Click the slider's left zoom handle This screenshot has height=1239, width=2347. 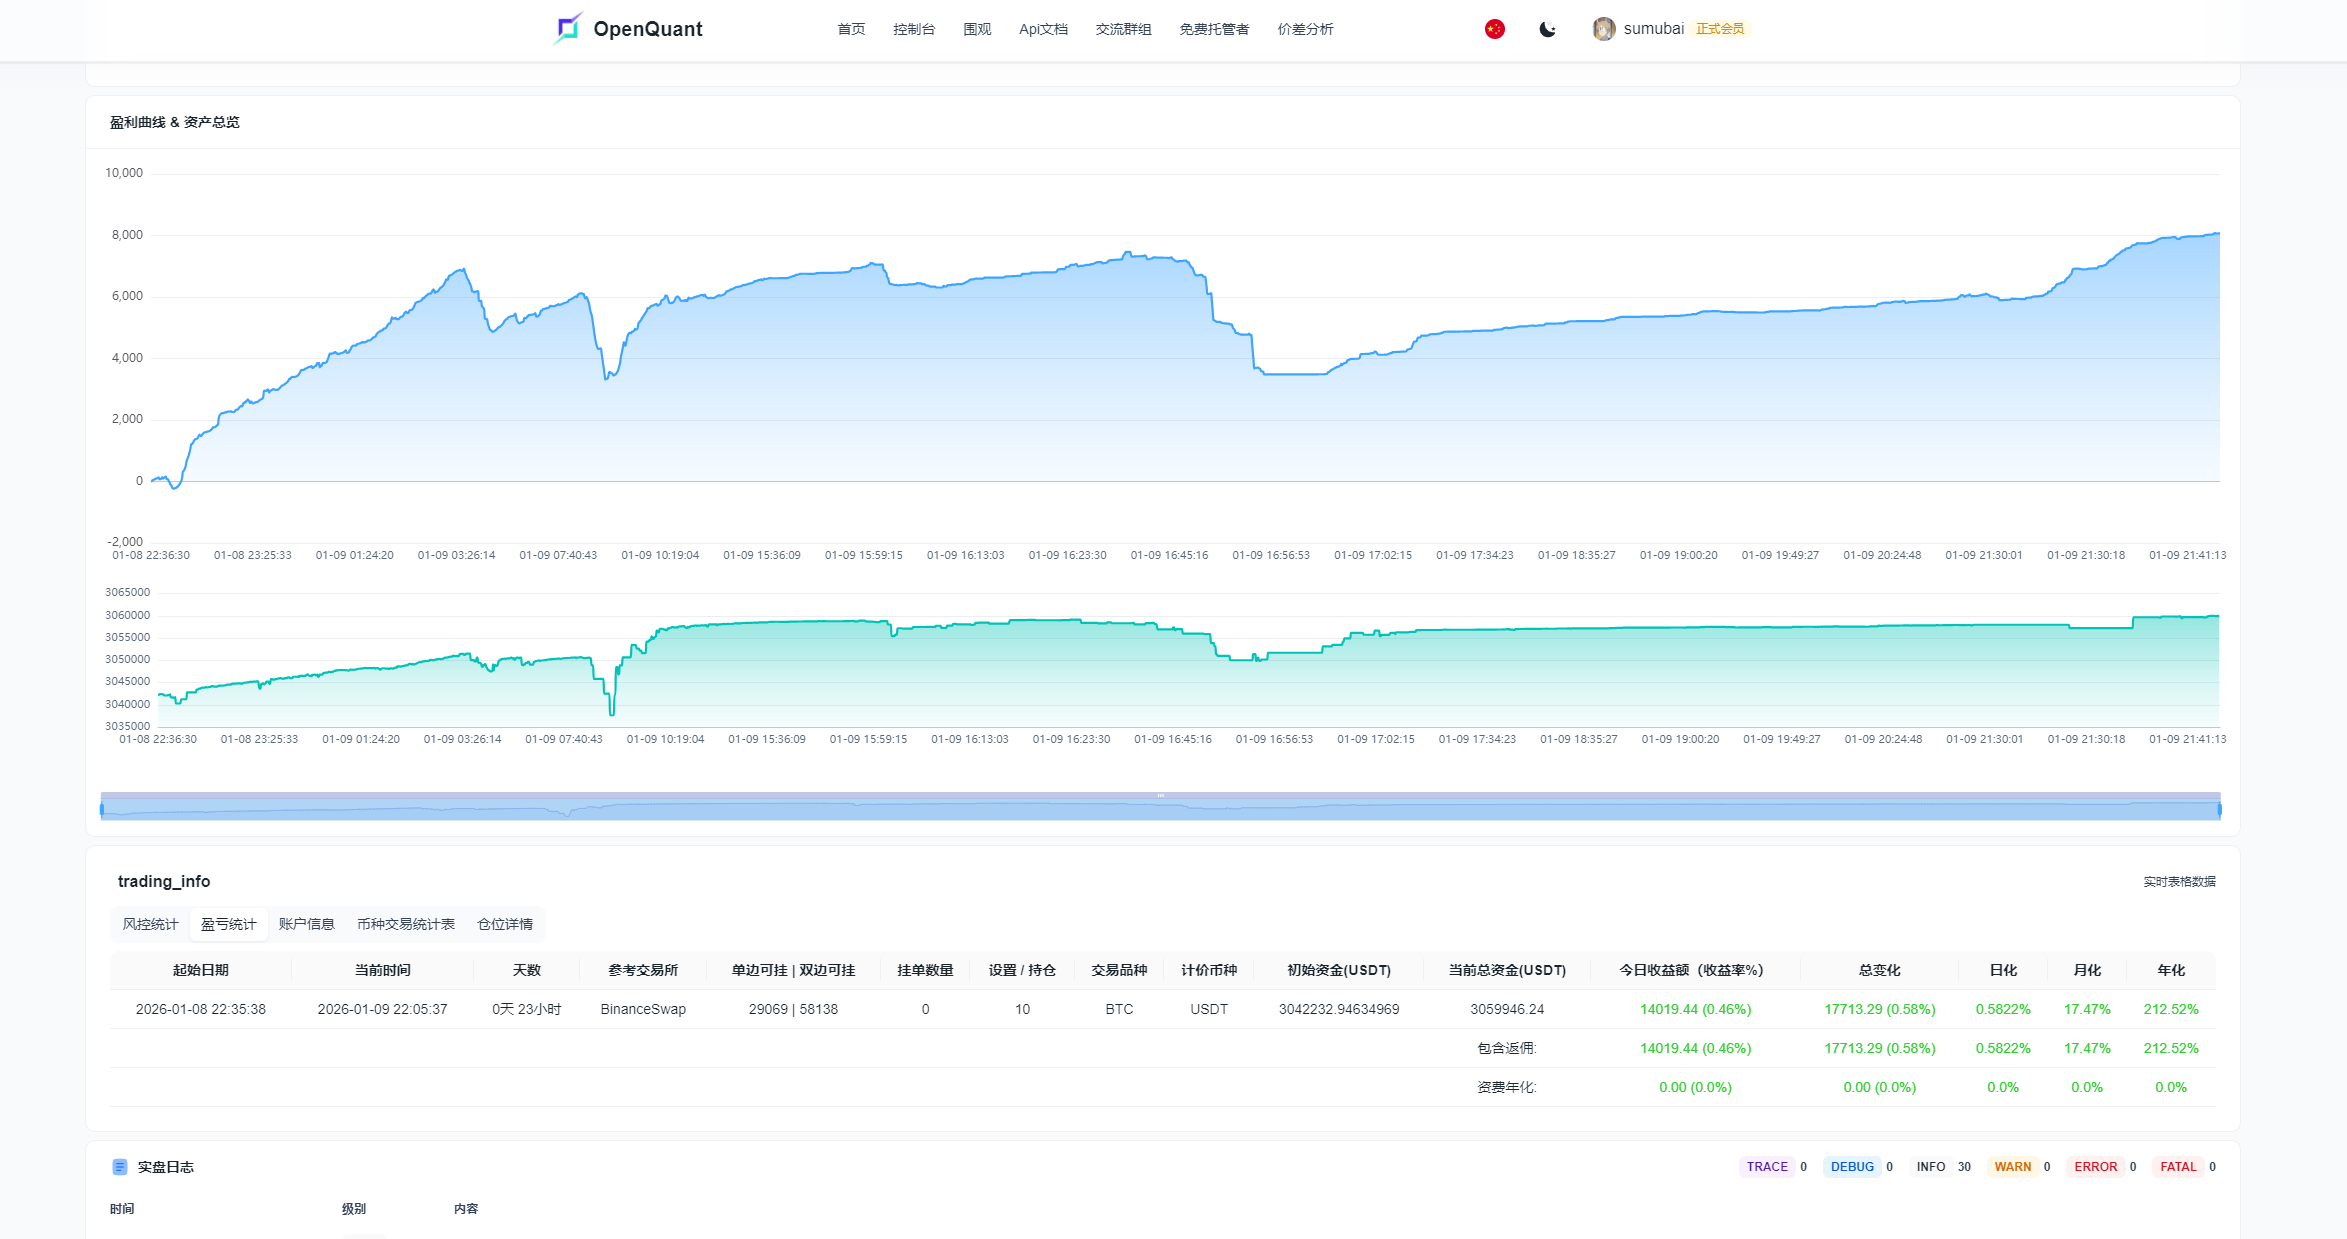tap(102, 809)
